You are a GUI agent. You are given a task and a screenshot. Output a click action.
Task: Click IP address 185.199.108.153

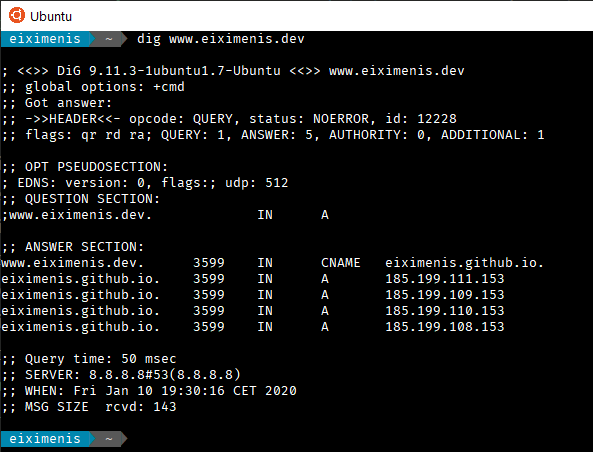point(445,327)
